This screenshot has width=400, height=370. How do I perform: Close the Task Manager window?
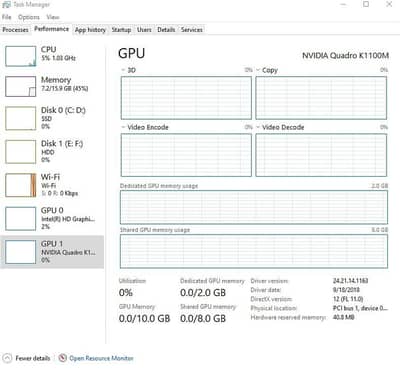click(x=389, y=4)
